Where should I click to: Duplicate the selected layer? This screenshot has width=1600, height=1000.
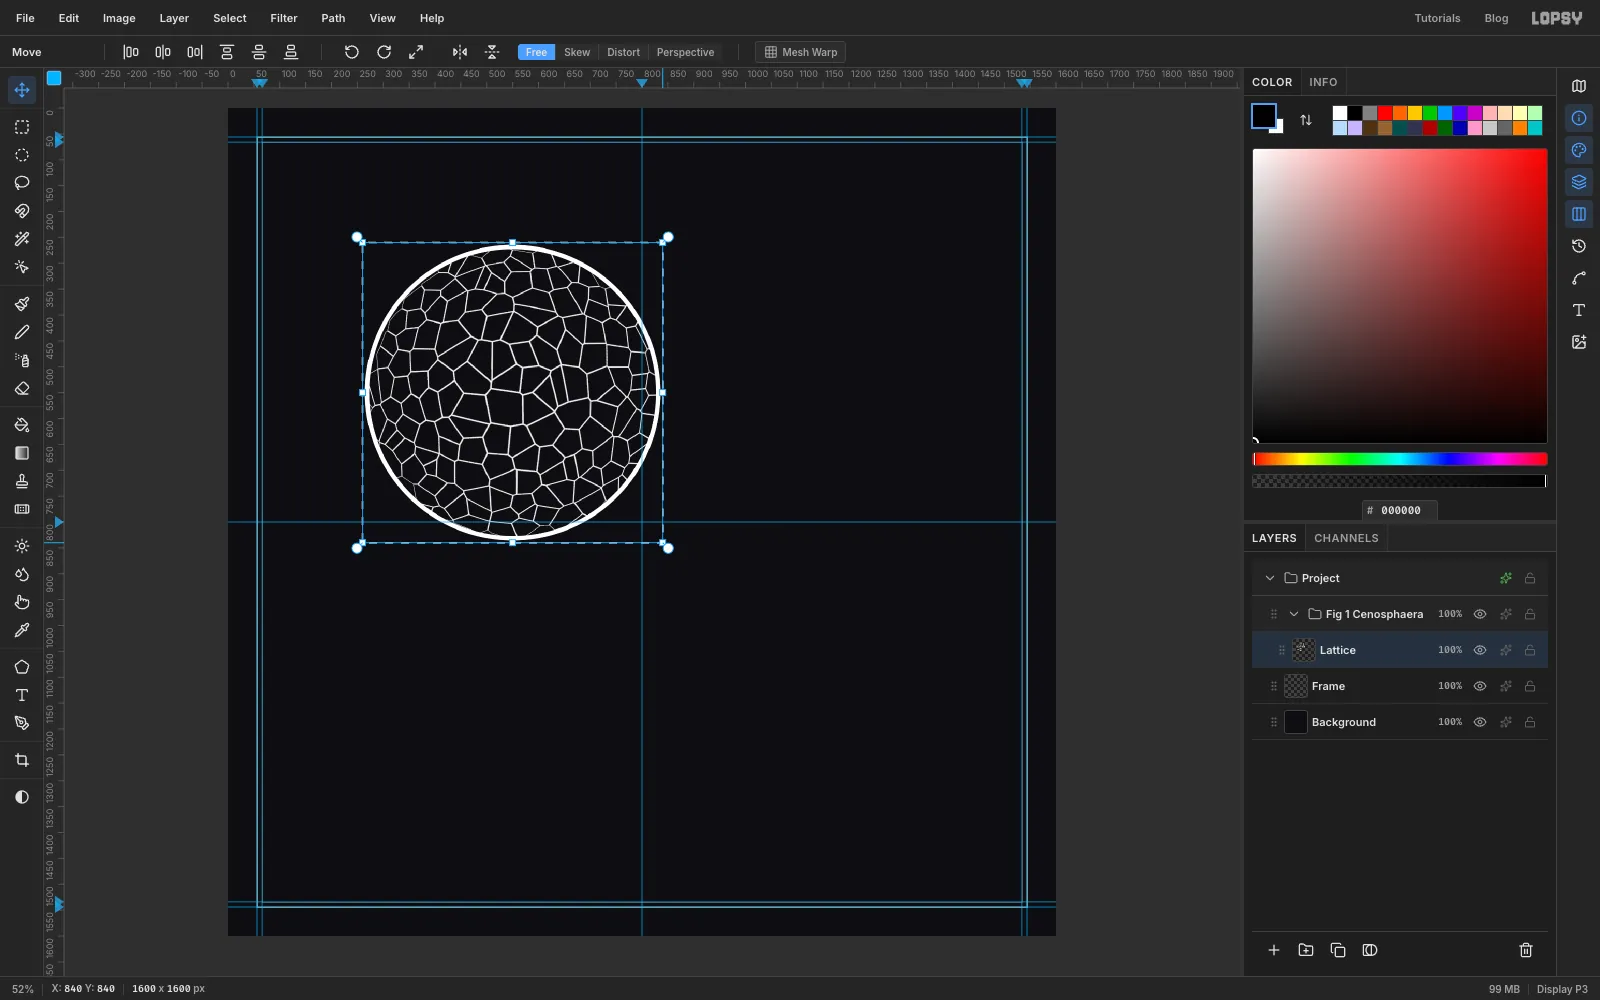(1338, 950)
